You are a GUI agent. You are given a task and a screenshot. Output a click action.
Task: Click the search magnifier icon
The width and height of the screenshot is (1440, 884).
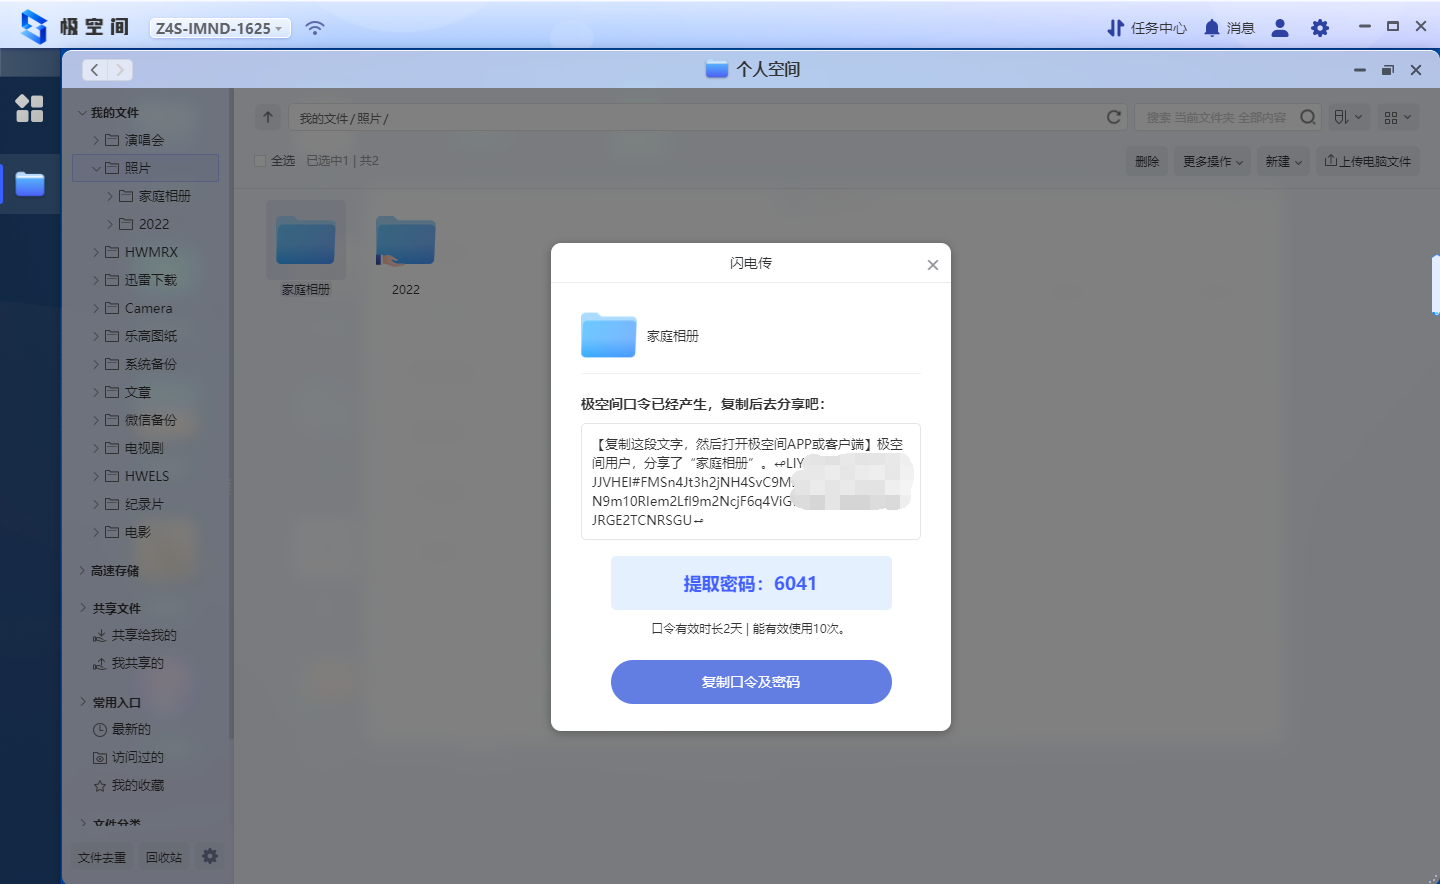click(1308, 117)
